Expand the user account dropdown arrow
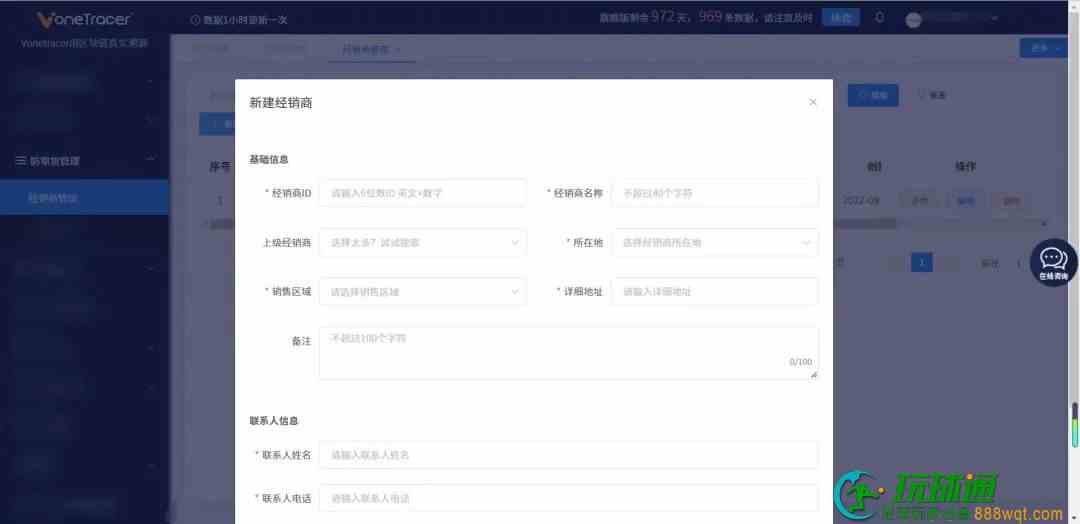This screenshot has height=524, width=1080. point(995,19)
